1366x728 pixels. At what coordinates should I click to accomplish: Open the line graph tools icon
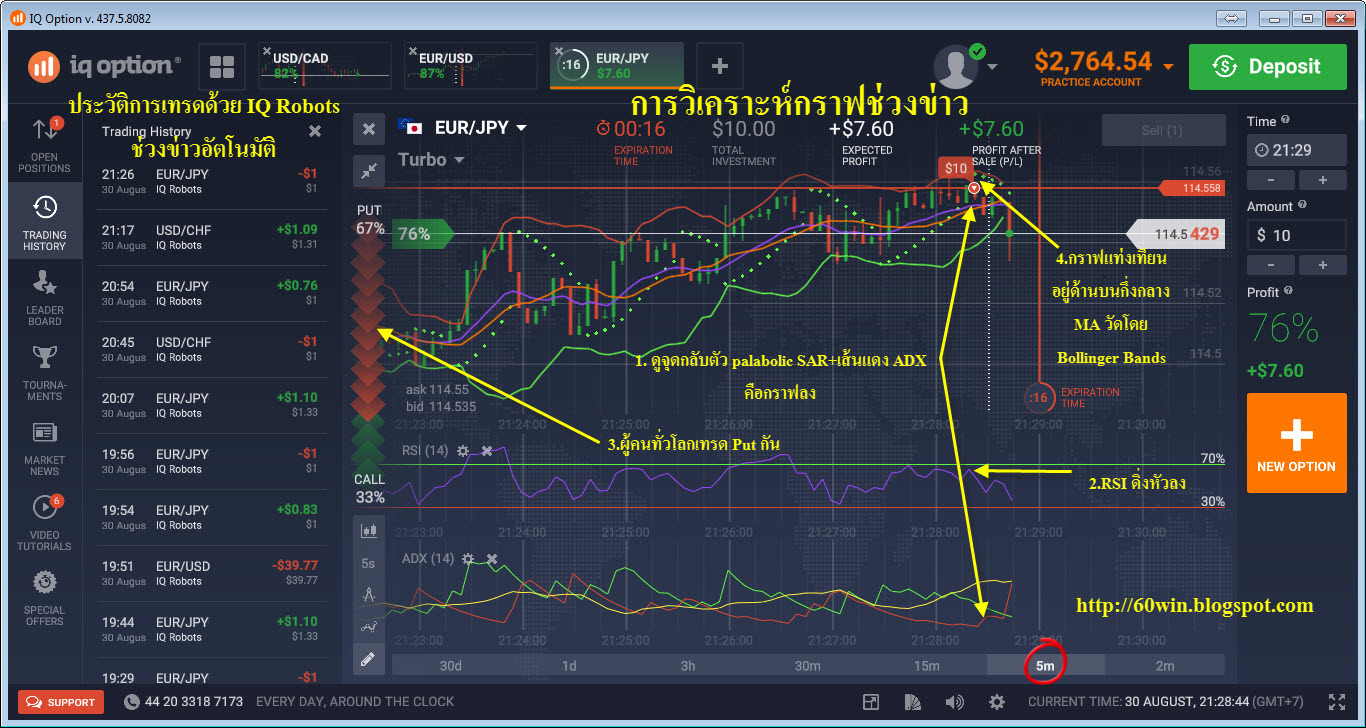[368, 627]
